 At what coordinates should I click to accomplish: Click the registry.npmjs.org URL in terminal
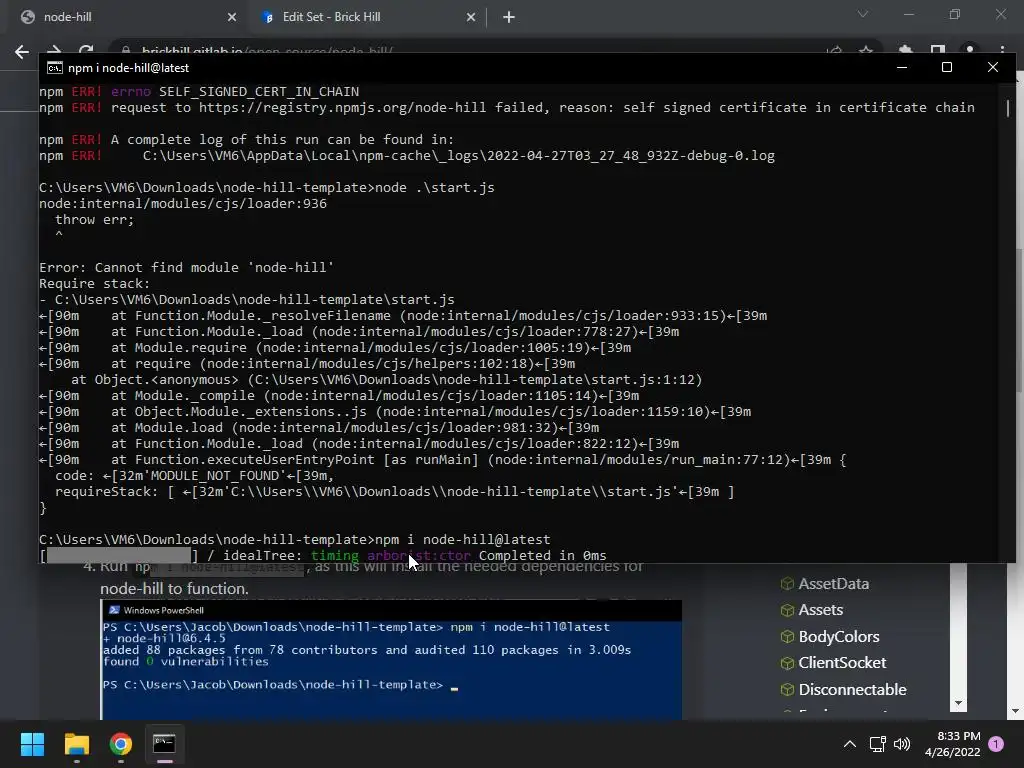(342, 108)
